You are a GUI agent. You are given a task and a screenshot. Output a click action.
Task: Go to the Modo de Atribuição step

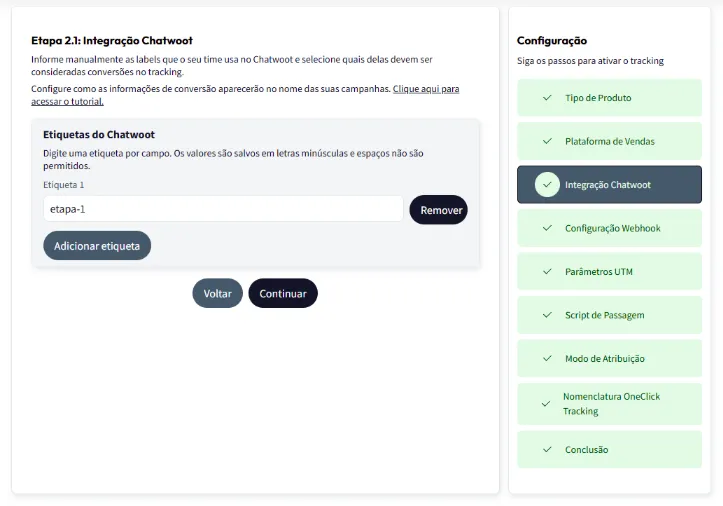(x=609, y=358)
